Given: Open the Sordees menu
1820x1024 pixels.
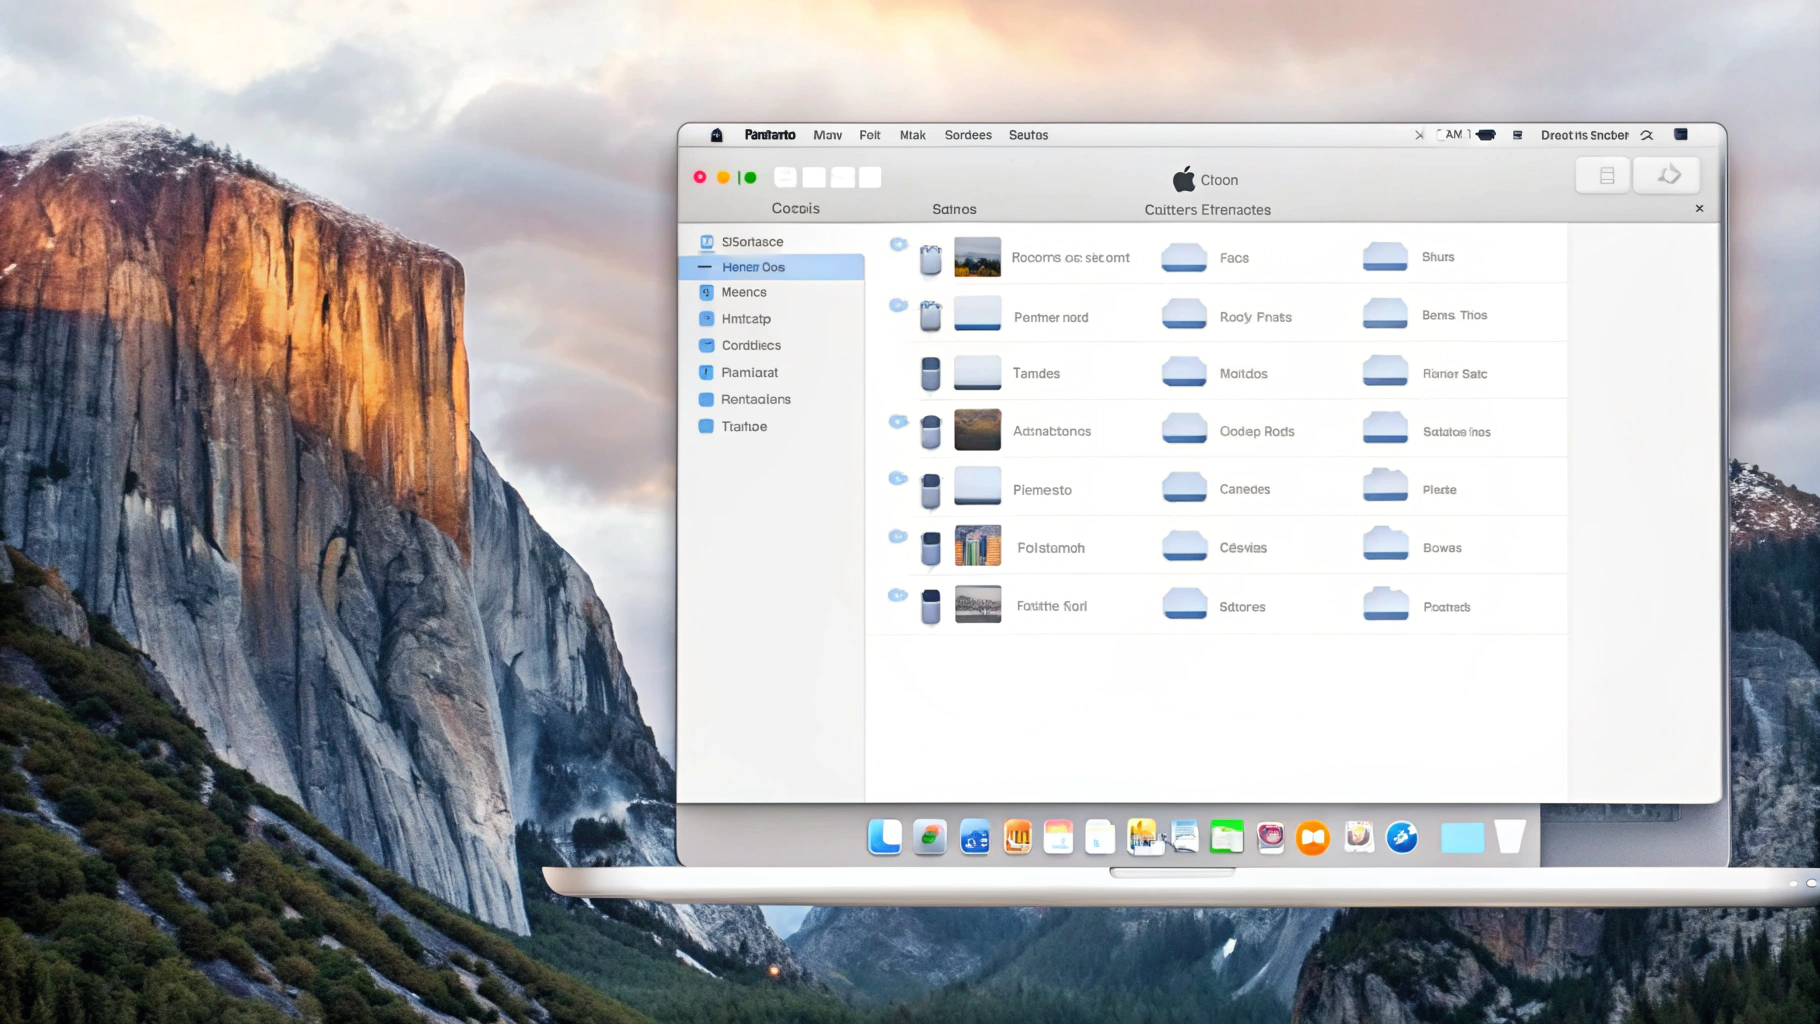Looking at the screenshot, I should click(x=967, y=135).
